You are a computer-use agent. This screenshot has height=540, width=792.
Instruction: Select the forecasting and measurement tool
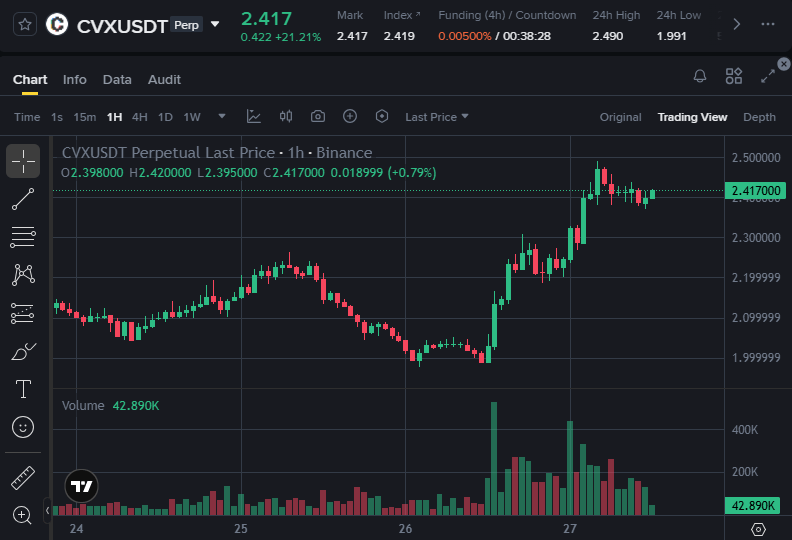pyautogui.click(x=23, y=313)
